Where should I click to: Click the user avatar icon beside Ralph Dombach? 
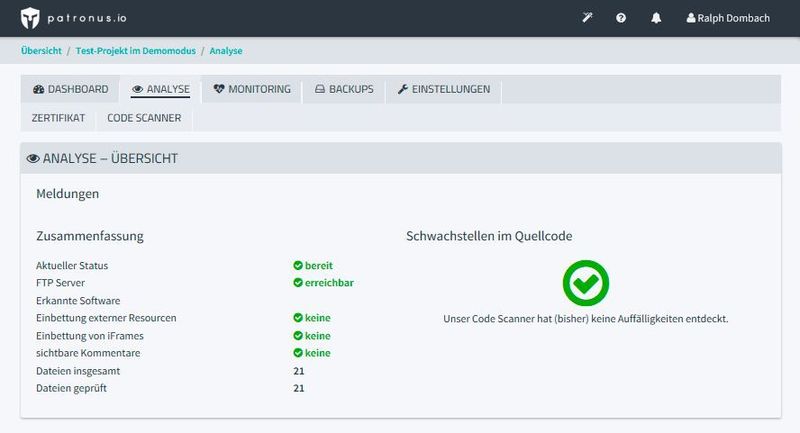[691, 18]
